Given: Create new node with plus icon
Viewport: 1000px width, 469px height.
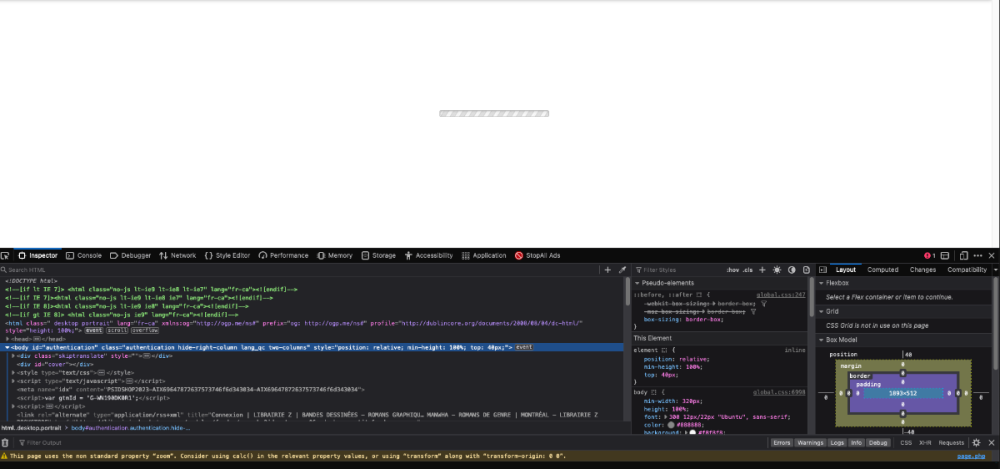Looking at the screenshot, I should (x=607, y=270).
